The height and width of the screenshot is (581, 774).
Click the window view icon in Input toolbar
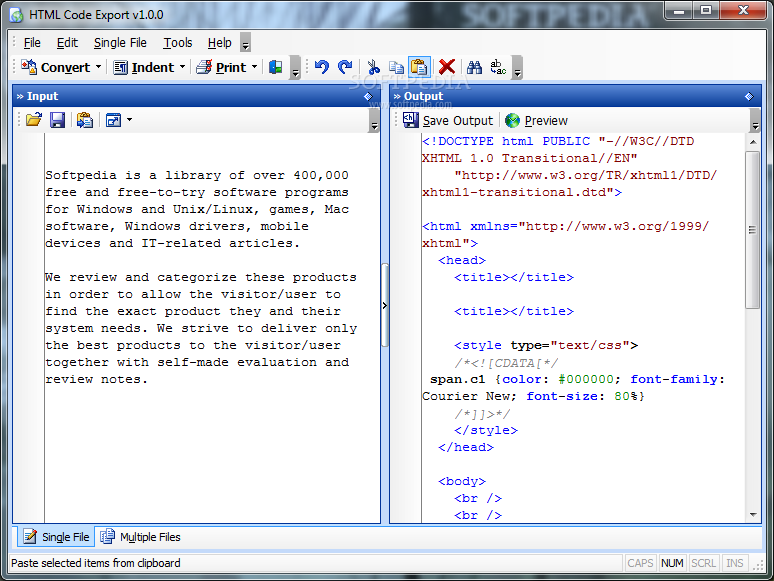(x=114, y=120)
